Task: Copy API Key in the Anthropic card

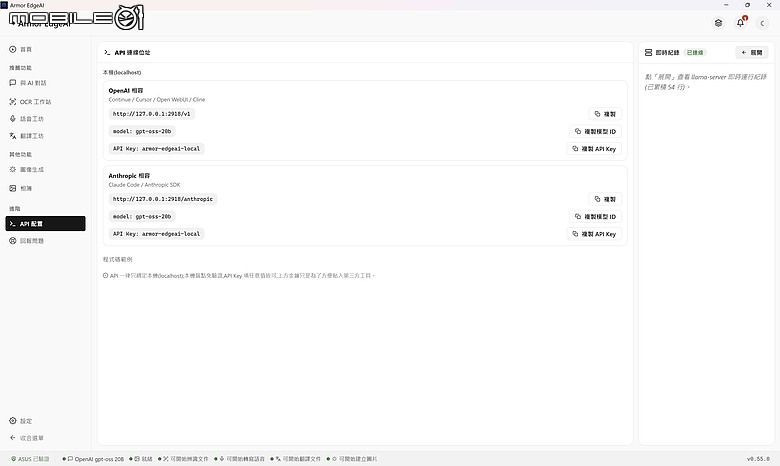Action: (x=594, y=234)
